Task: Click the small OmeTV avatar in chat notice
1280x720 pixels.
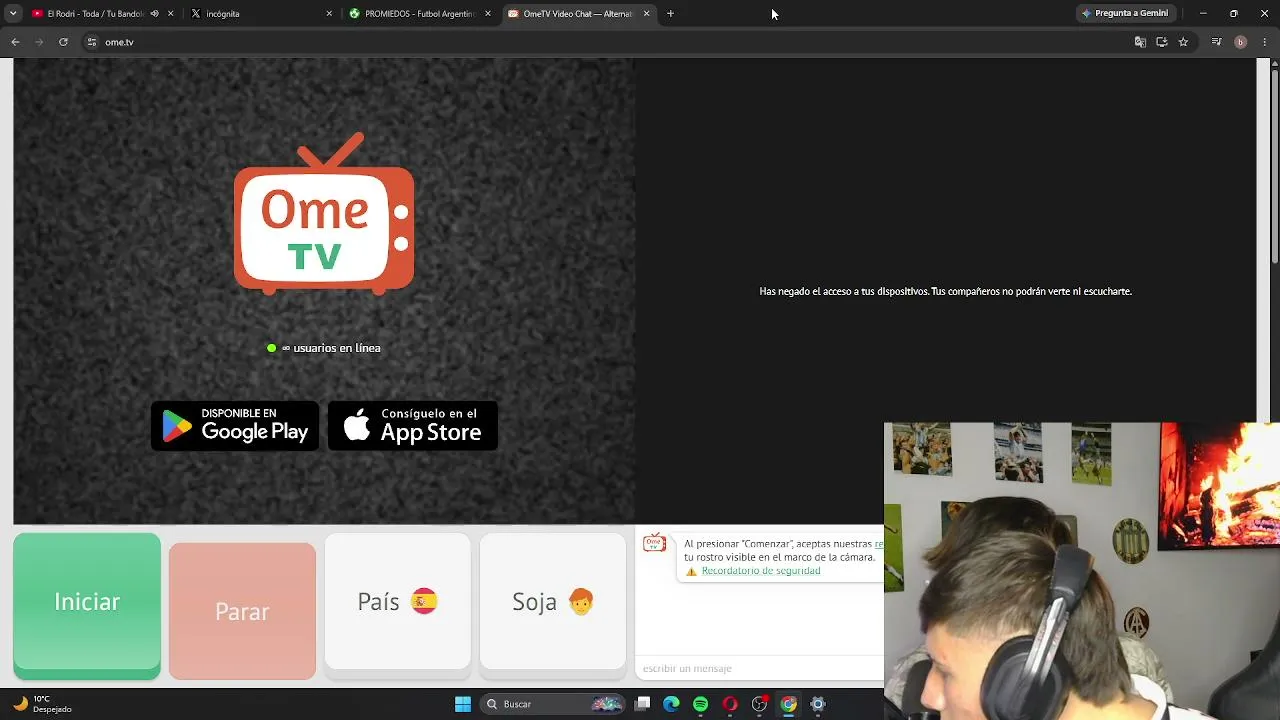Action: pyautogui.click(x=654, y=543)
